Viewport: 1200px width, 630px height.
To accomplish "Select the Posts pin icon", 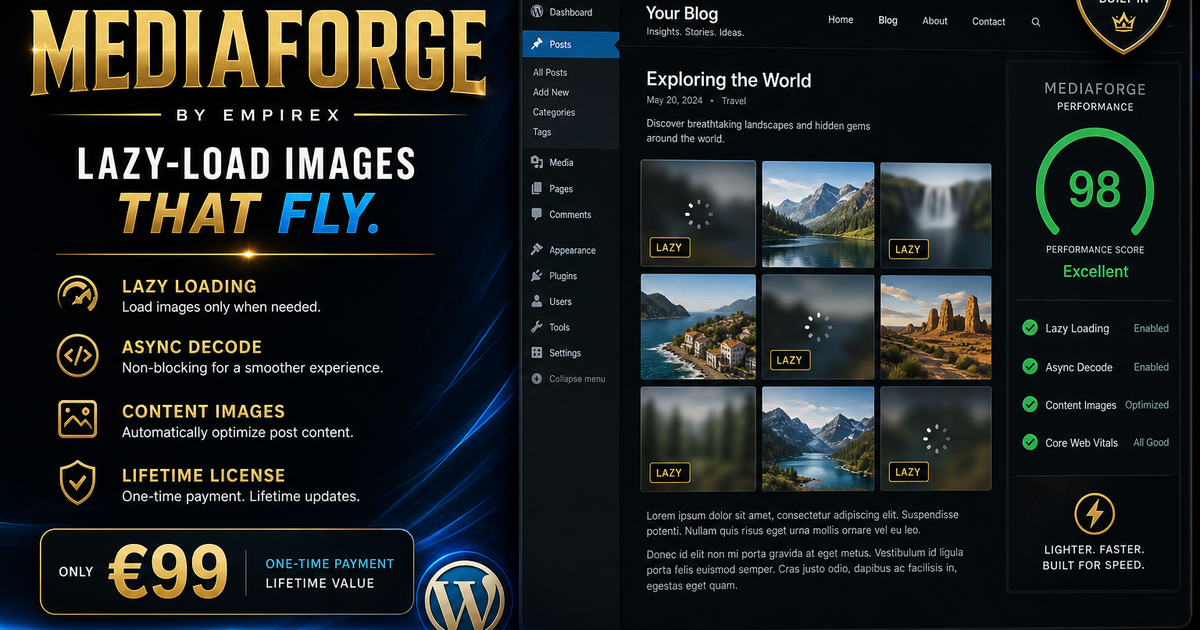I will point(537,44).
